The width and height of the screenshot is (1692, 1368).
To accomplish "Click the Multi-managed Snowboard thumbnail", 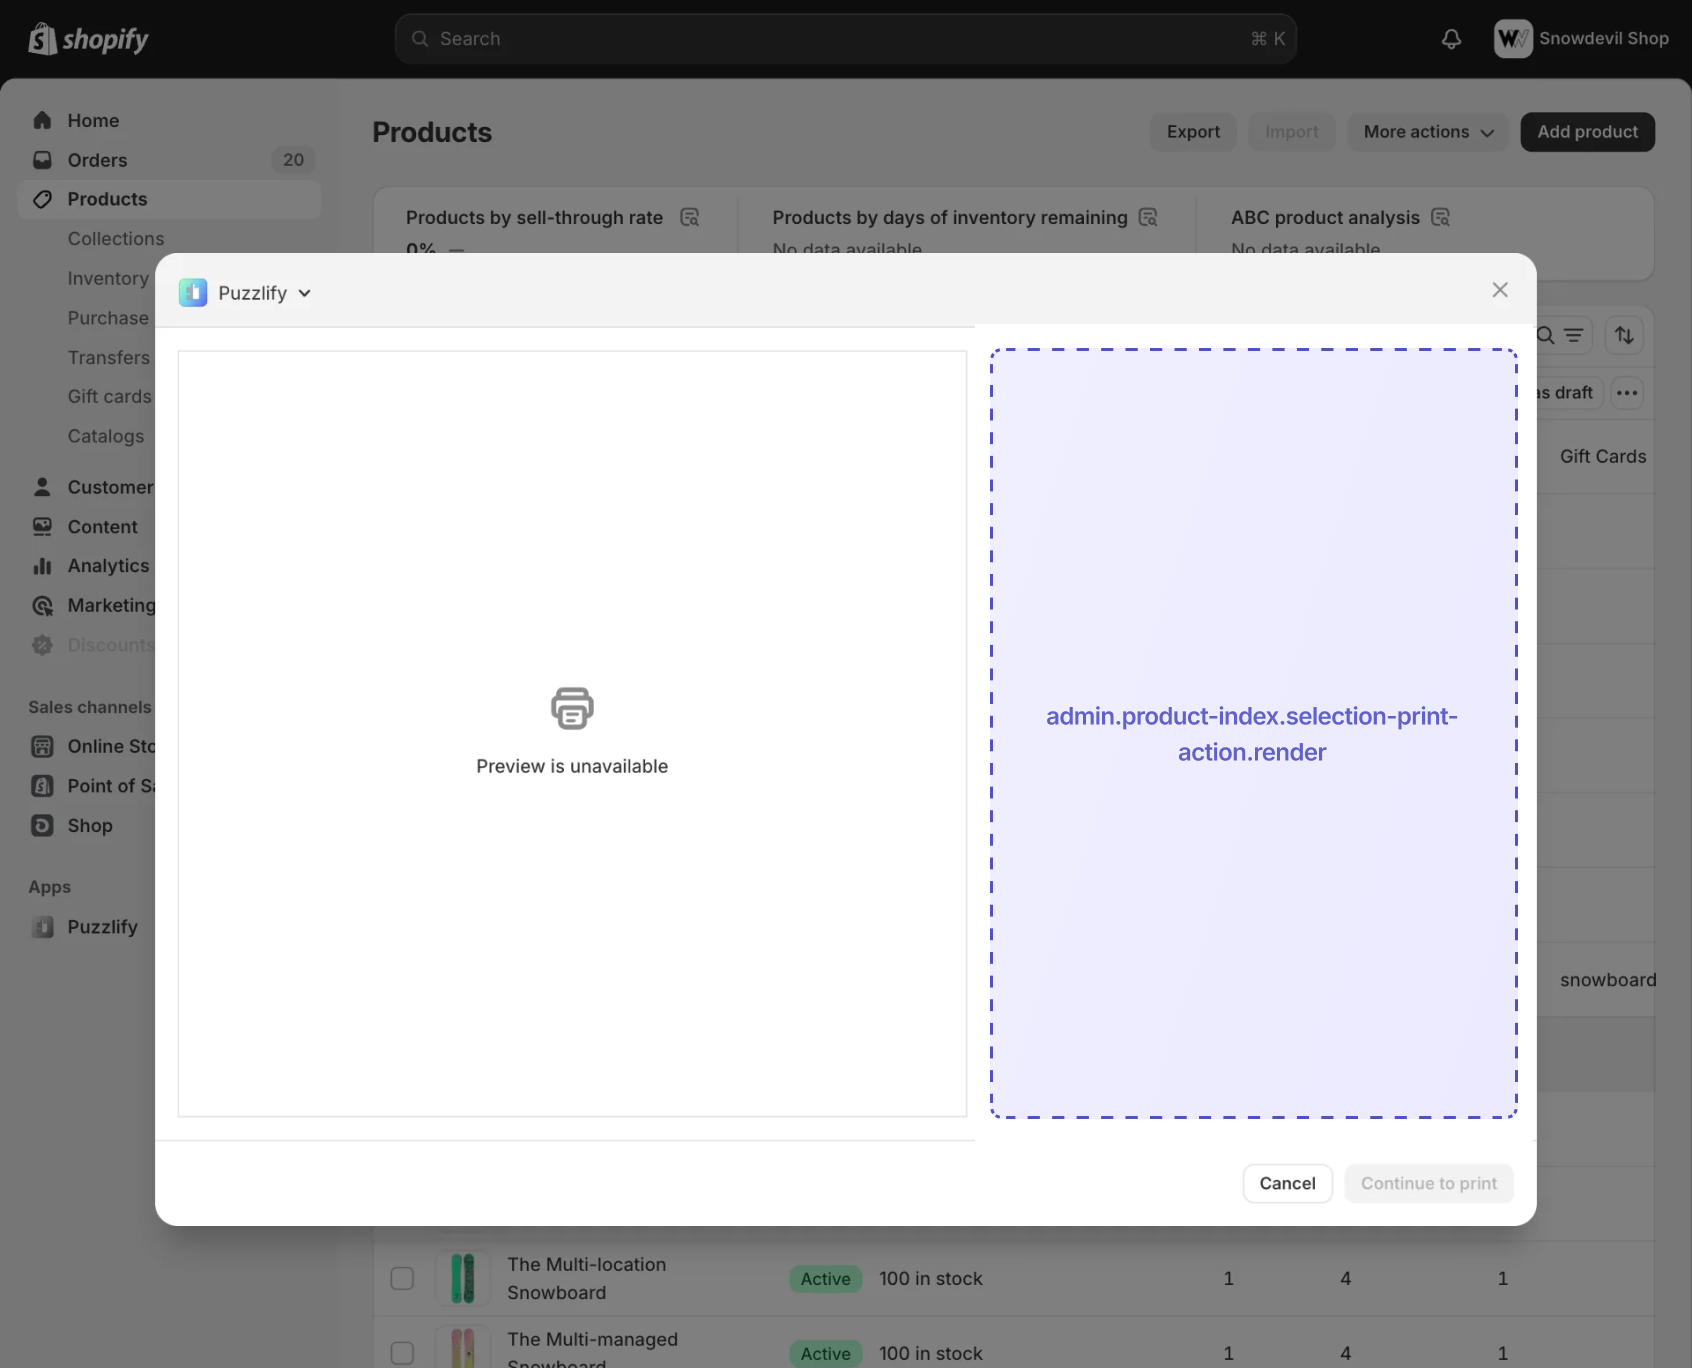I will tap(463, 1347).
